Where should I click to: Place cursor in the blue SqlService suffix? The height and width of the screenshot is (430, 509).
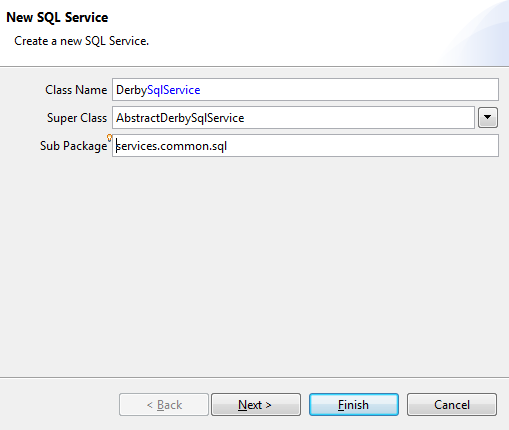[174, 90]
